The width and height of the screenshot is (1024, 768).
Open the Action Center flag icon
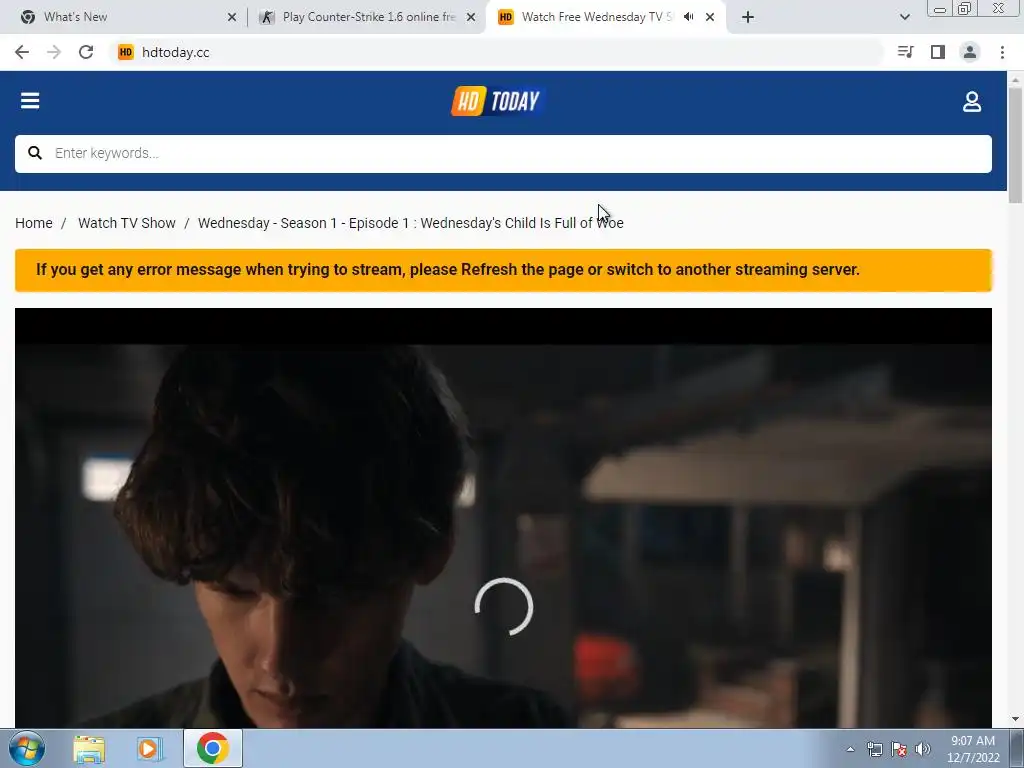899,749
